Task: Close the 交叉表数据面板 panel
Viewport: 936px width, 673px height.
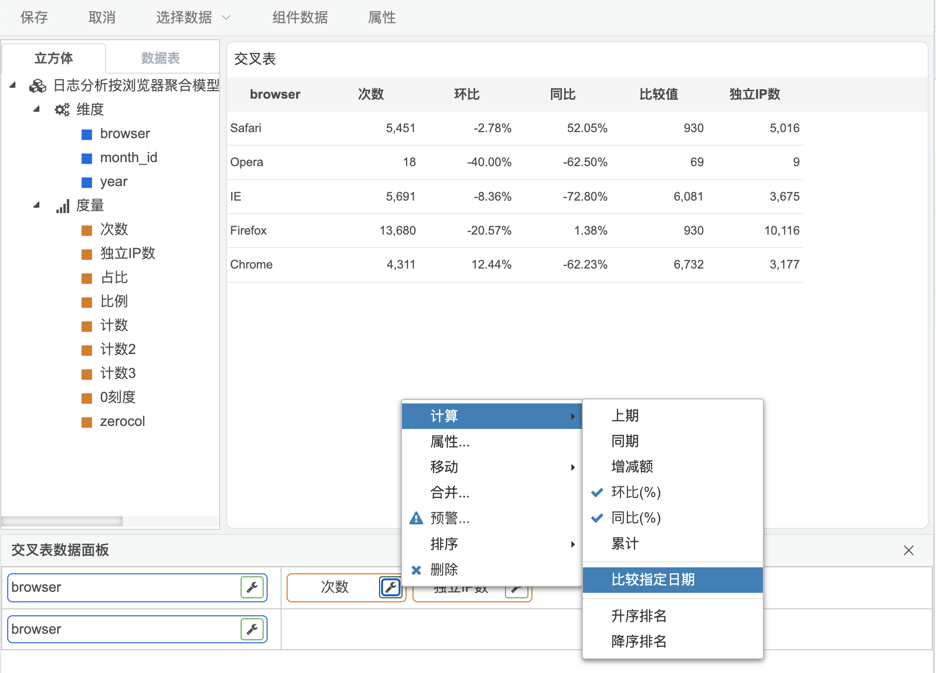Action: [x=908, y=550]
